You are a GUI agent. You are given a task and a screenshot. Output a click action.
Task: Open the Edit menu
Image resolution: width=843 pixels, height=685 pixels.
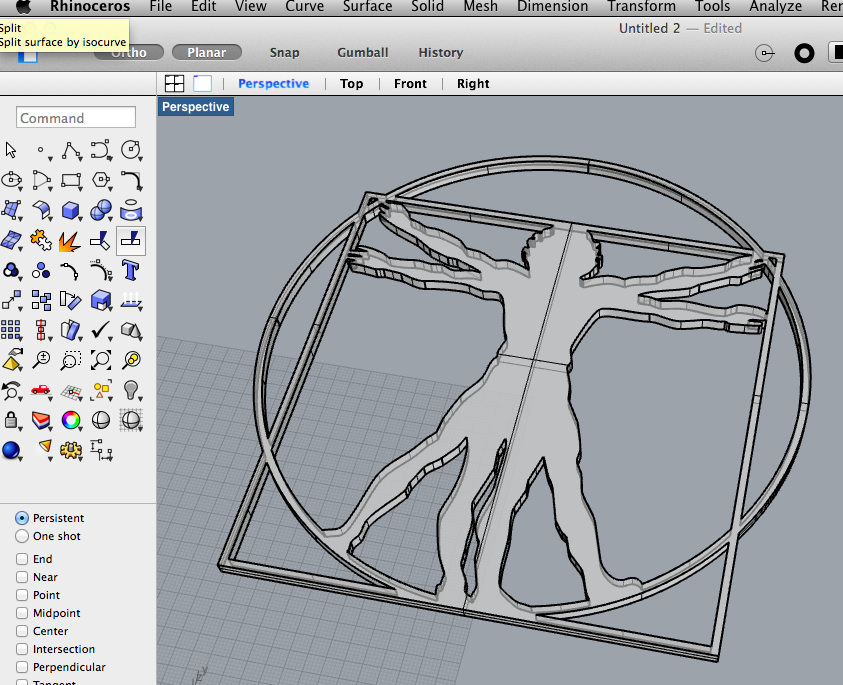point(204,6)
